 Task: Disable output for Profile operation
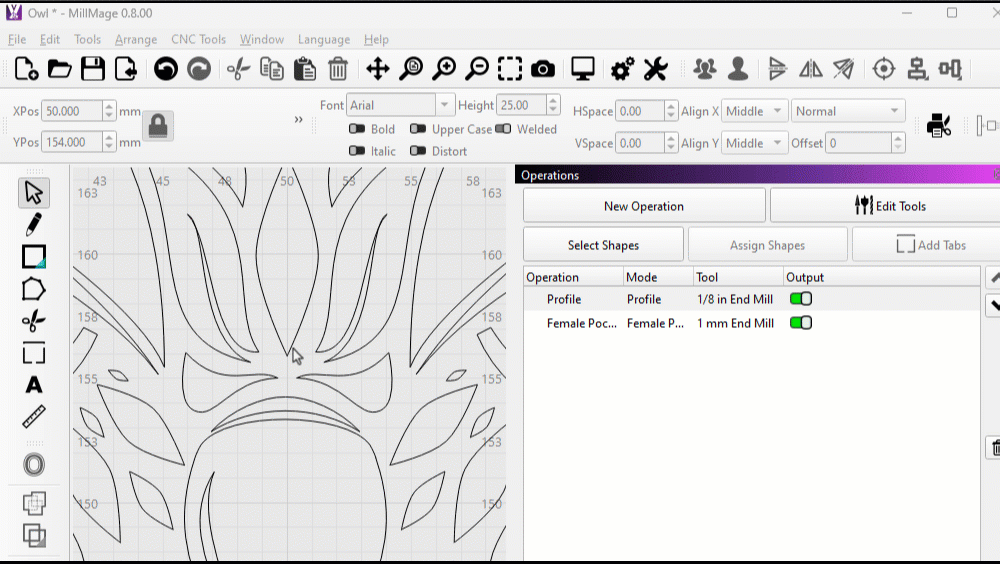click(x=800, y=299)
